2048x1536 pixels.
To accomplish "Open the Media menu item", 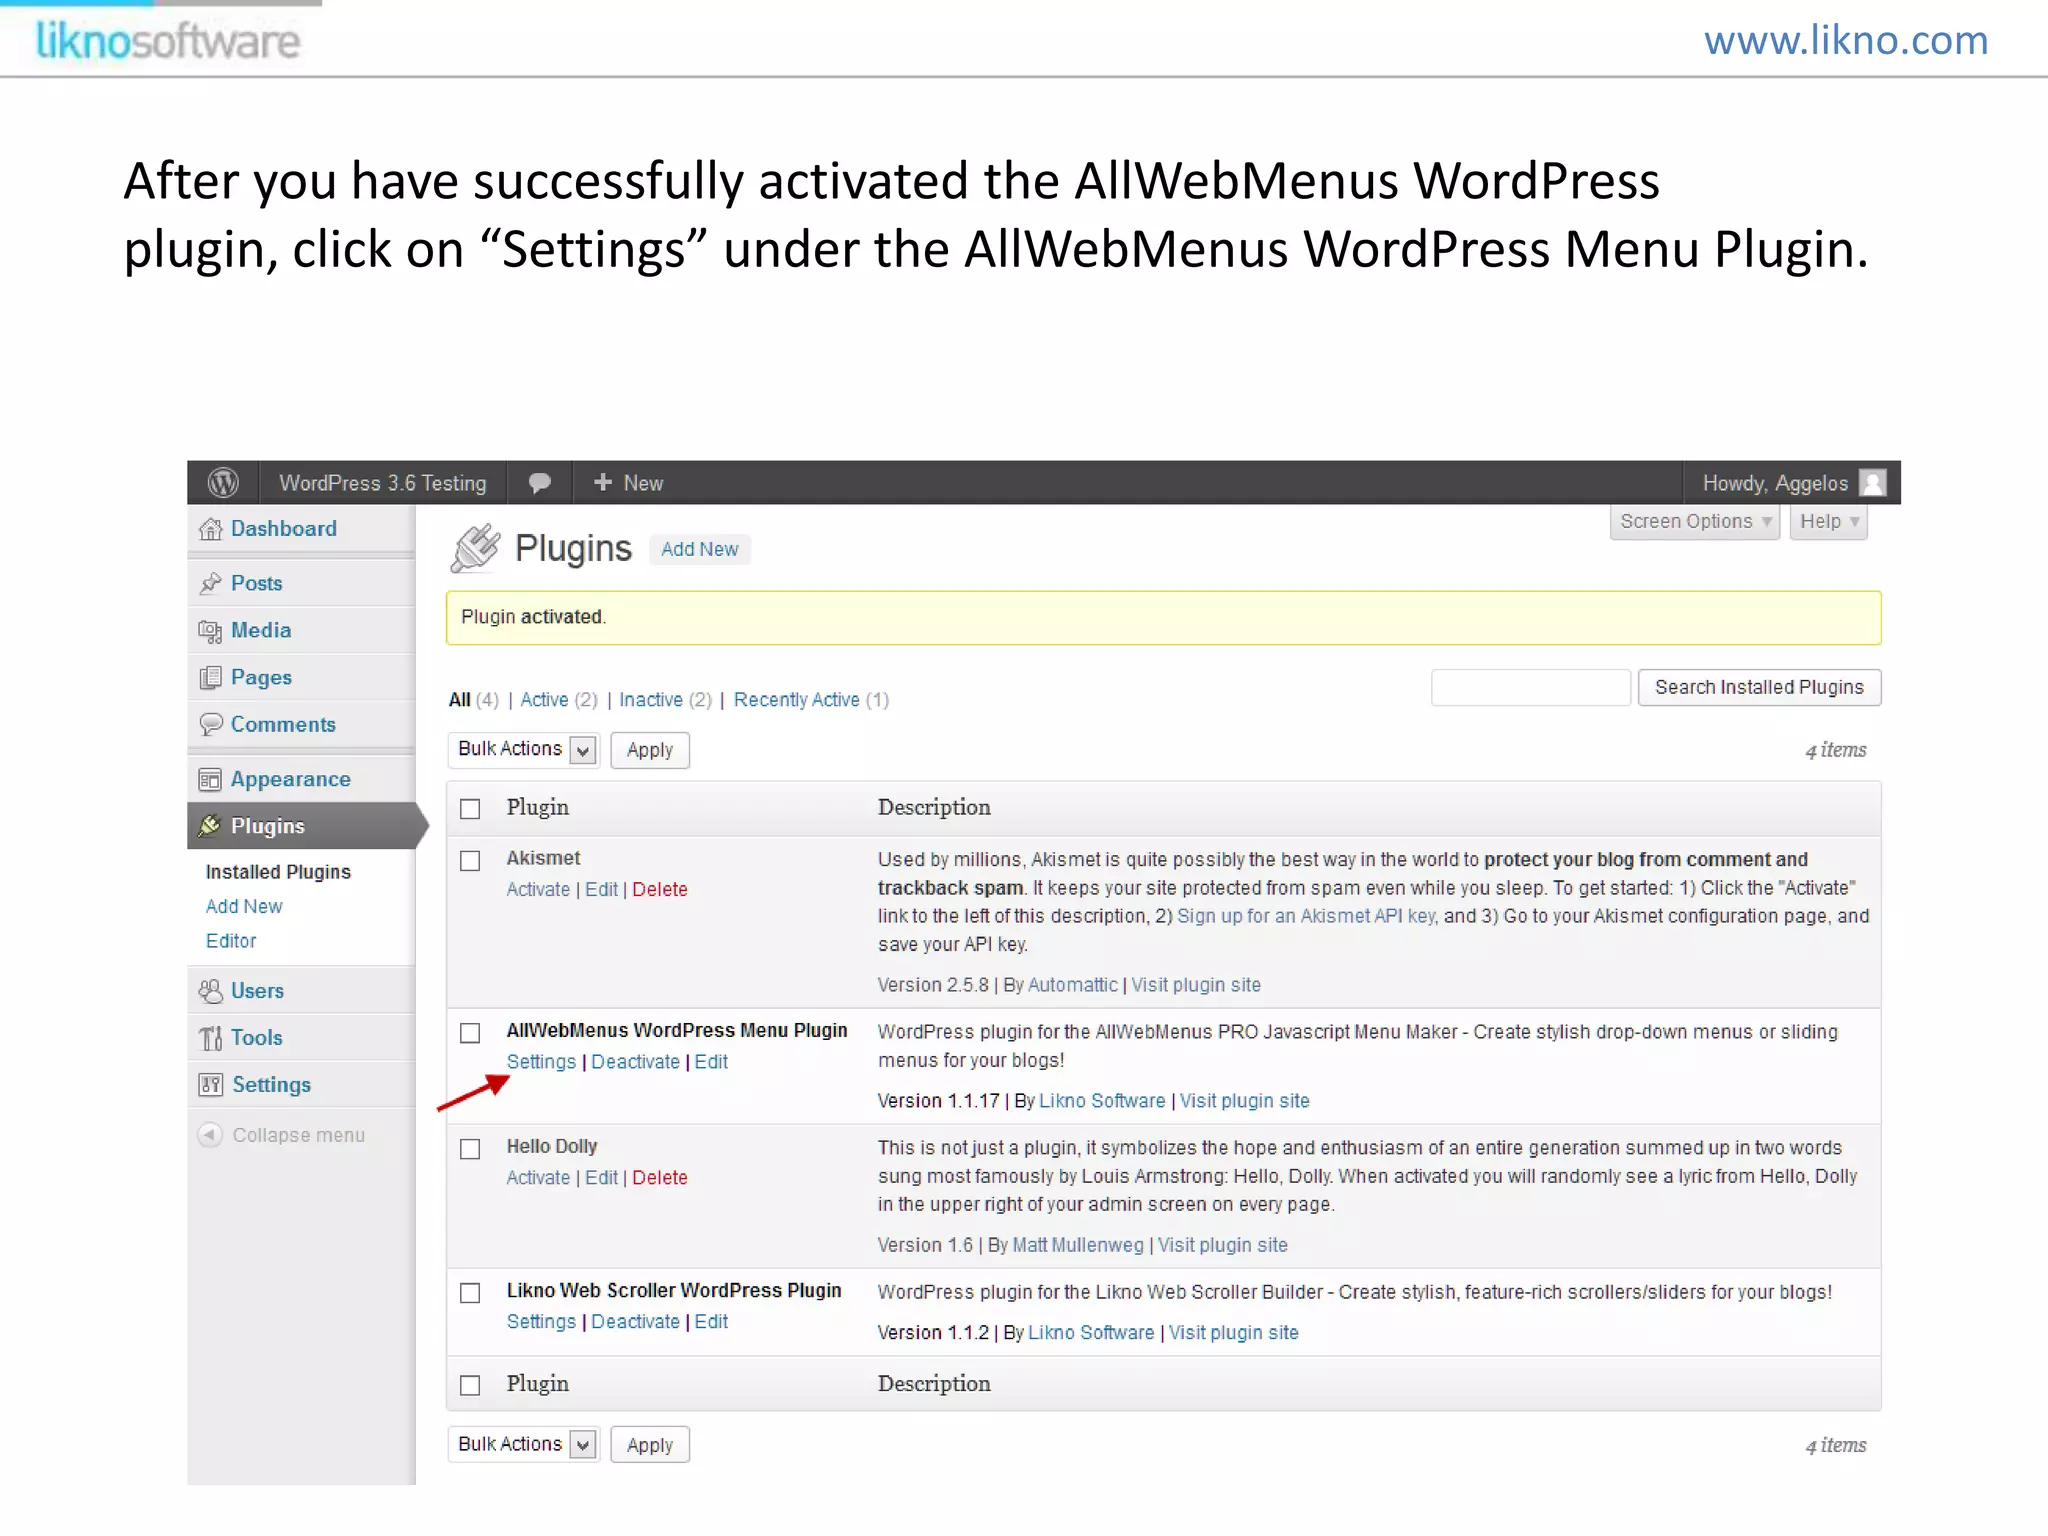I will [261, 631].
